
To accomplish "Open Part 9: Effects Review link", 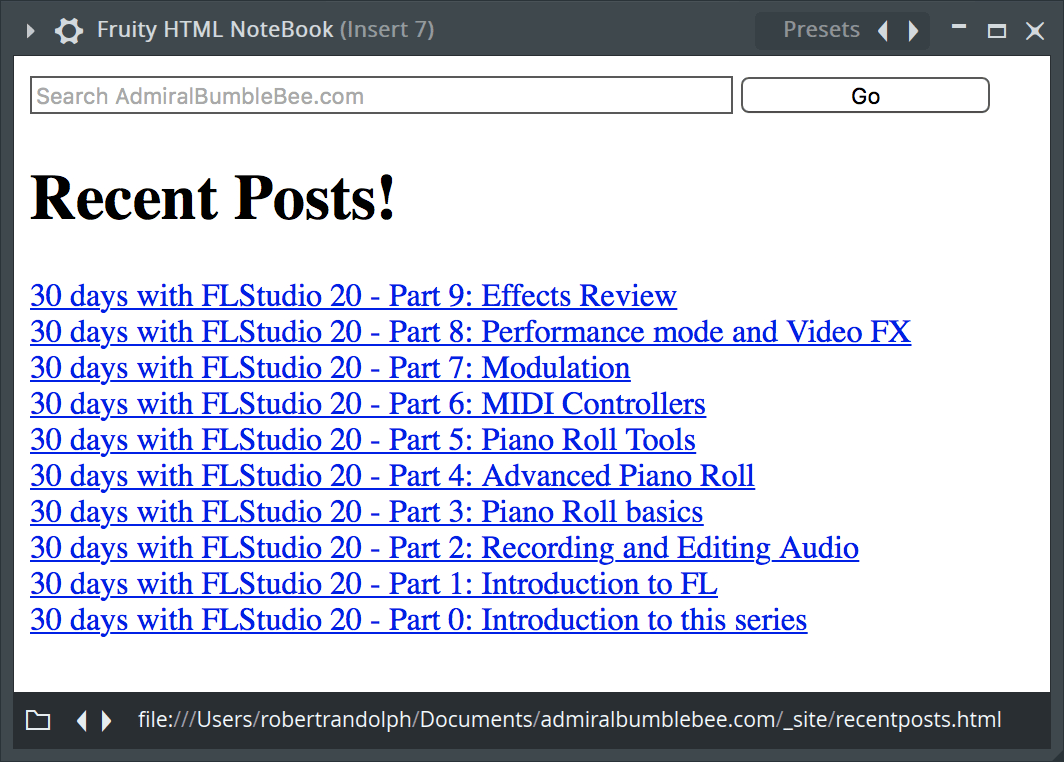I will click(x=353, y=297).
